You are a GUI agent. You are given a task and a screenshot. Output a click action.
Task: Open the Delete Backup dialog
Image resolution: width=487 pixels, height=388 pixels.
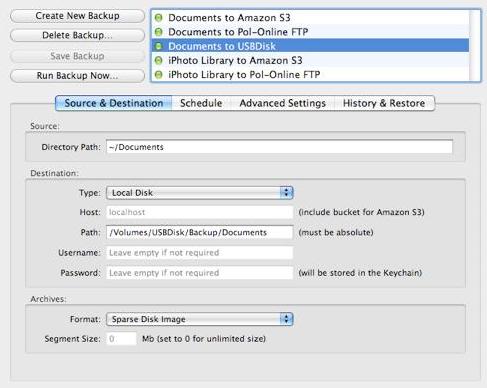click(77, 35)
